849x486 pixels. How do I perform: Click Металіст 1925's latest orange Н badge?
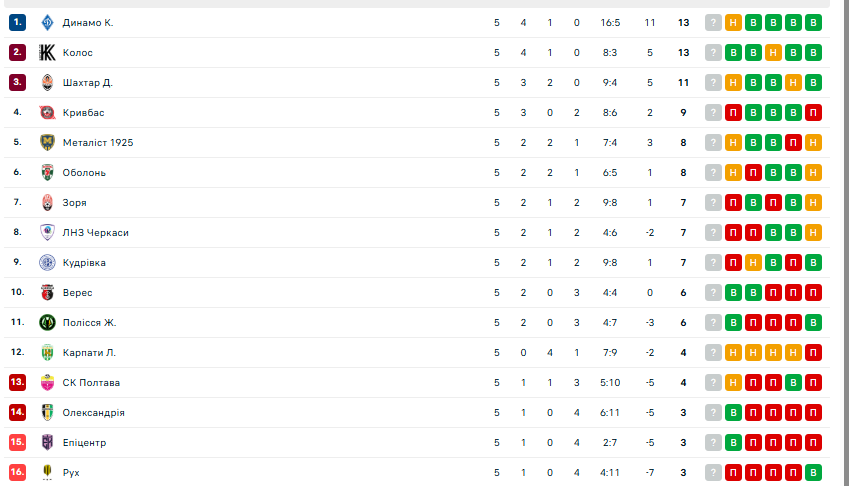813,143
